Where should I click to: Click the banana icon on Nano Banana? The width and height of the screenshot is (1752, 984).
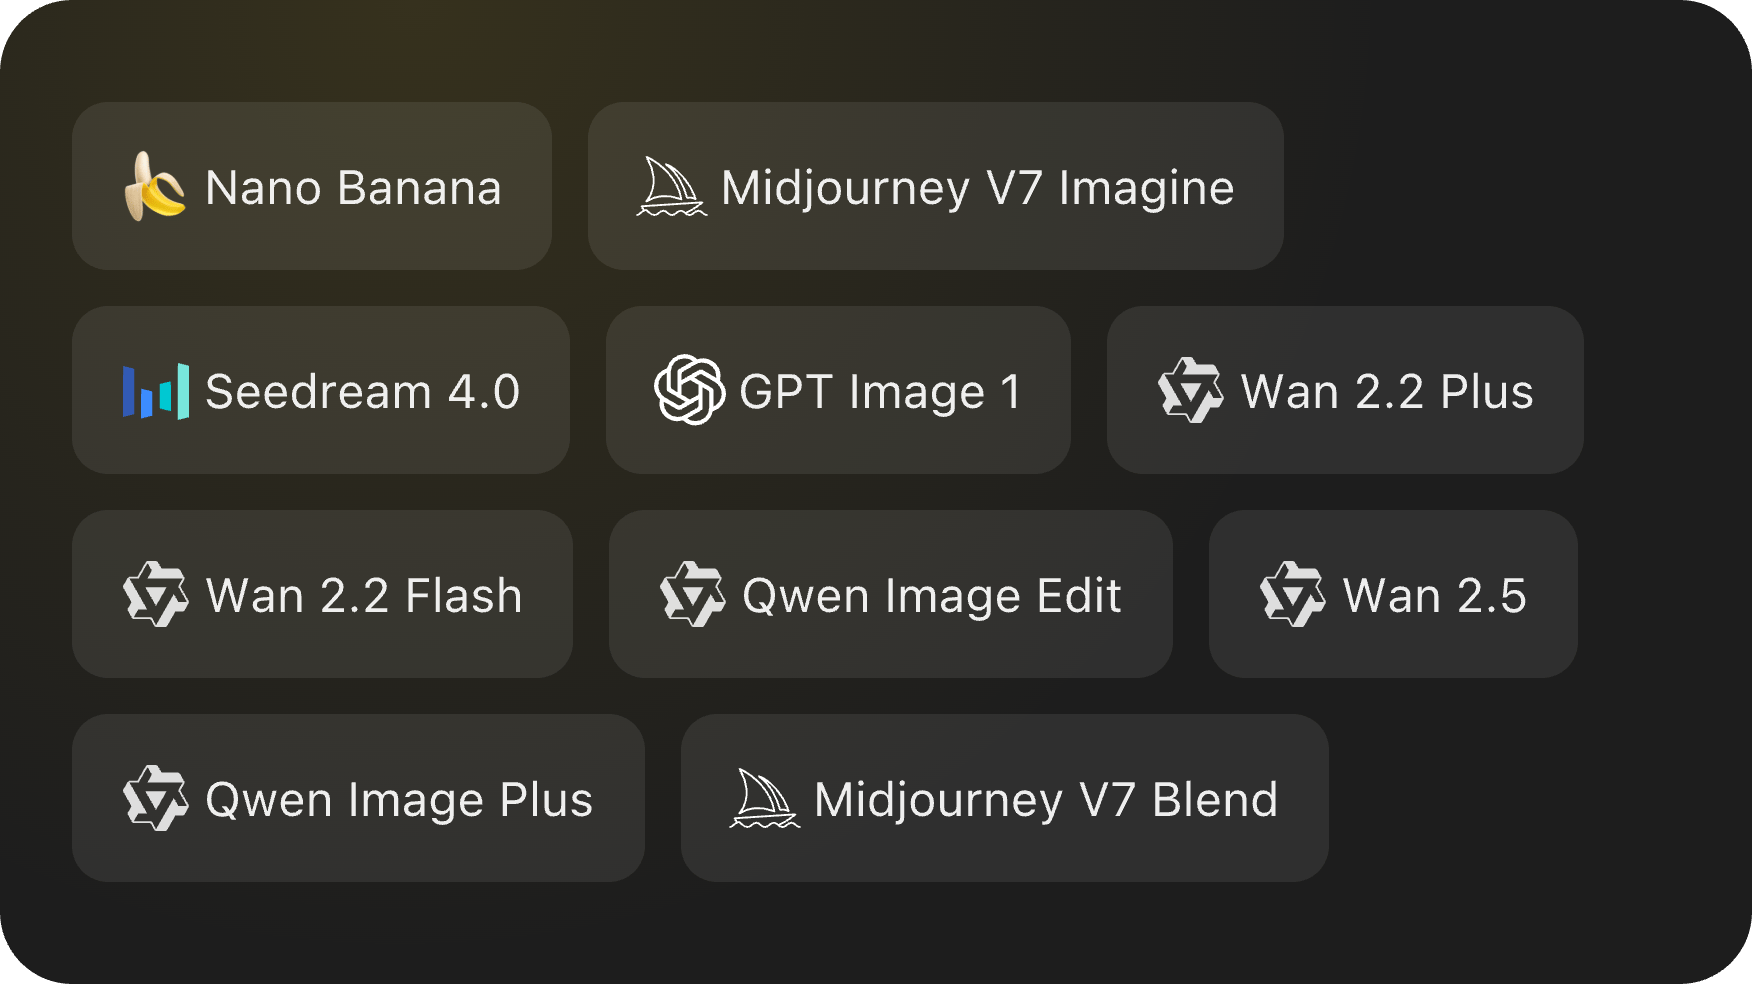click(155, 187)
